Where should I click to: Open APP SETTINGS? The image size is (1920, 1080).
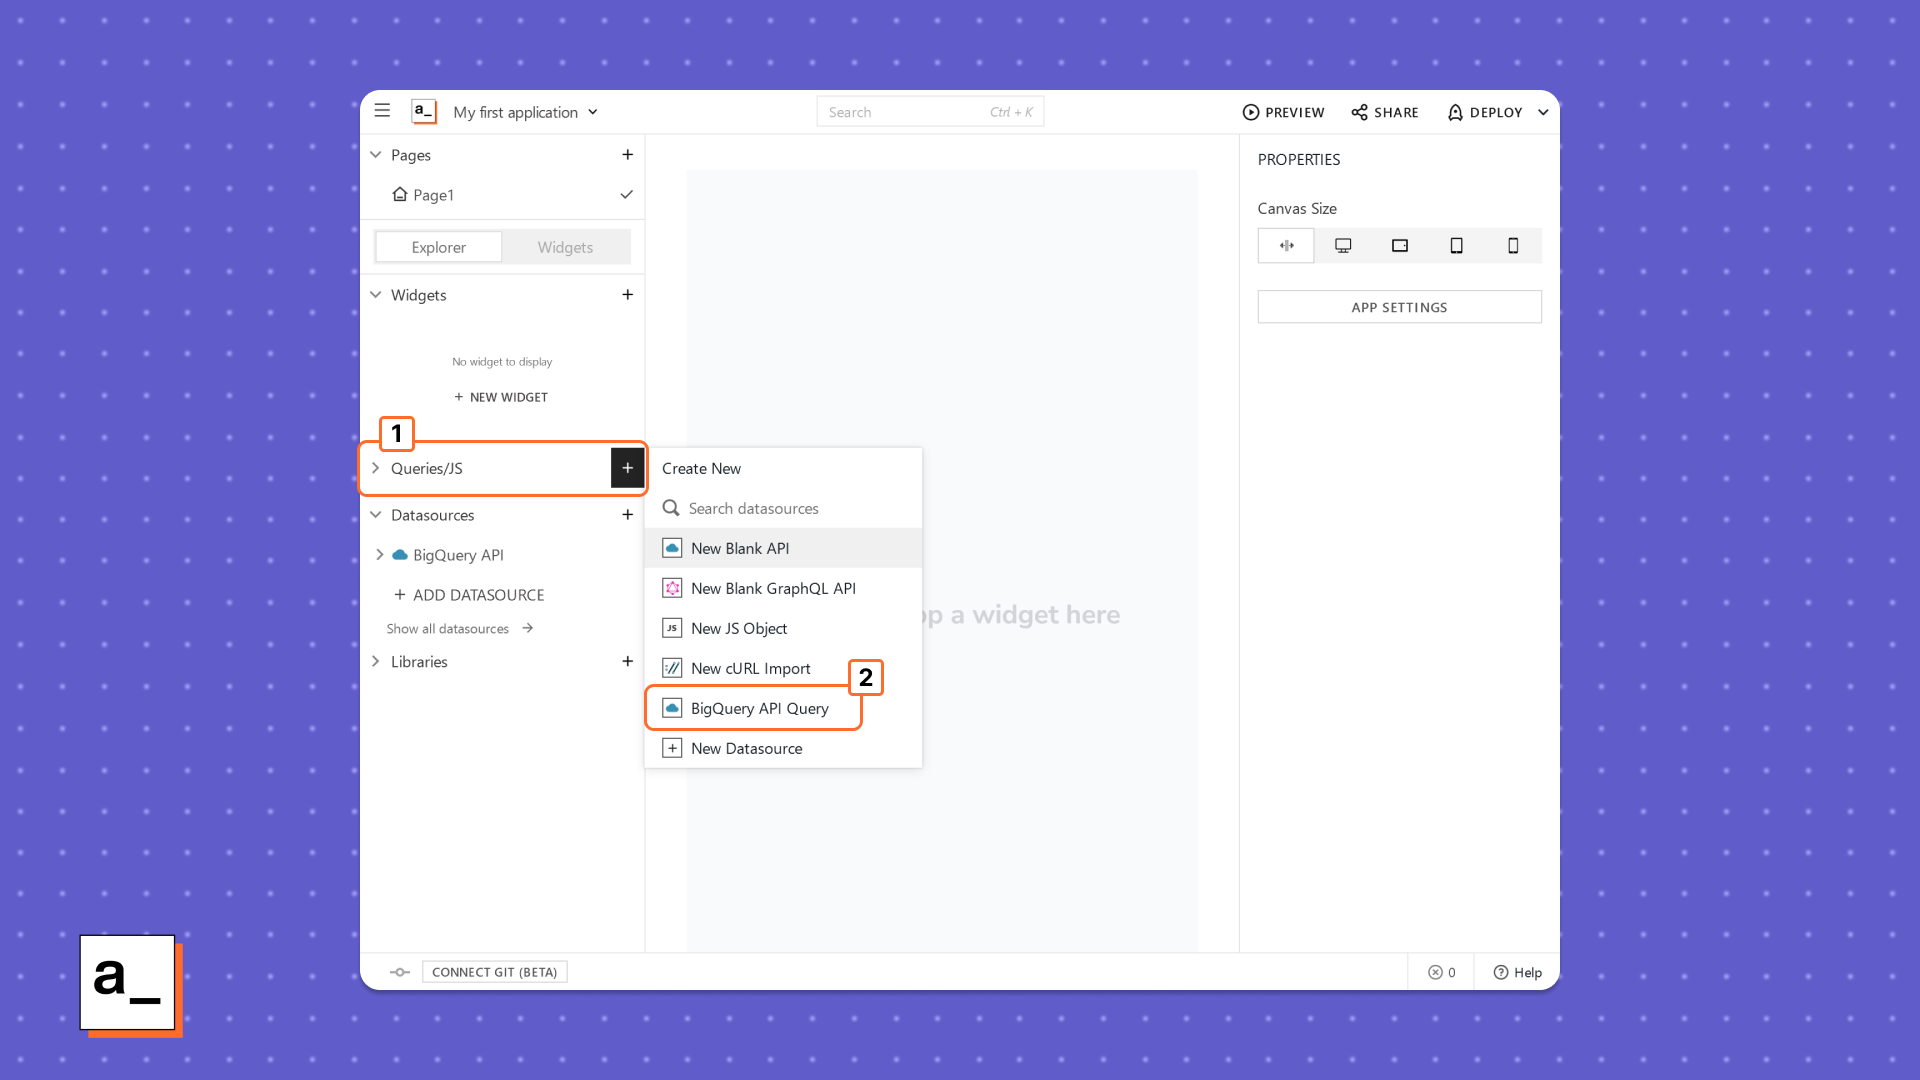(1399, 307)
